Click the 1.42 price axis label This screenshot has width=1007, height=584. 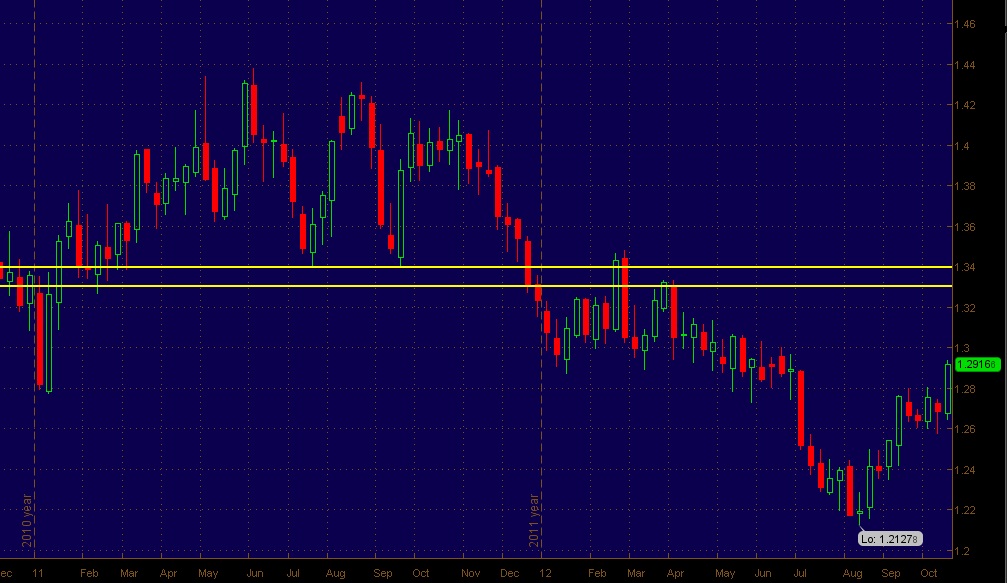tap(965, 105)
